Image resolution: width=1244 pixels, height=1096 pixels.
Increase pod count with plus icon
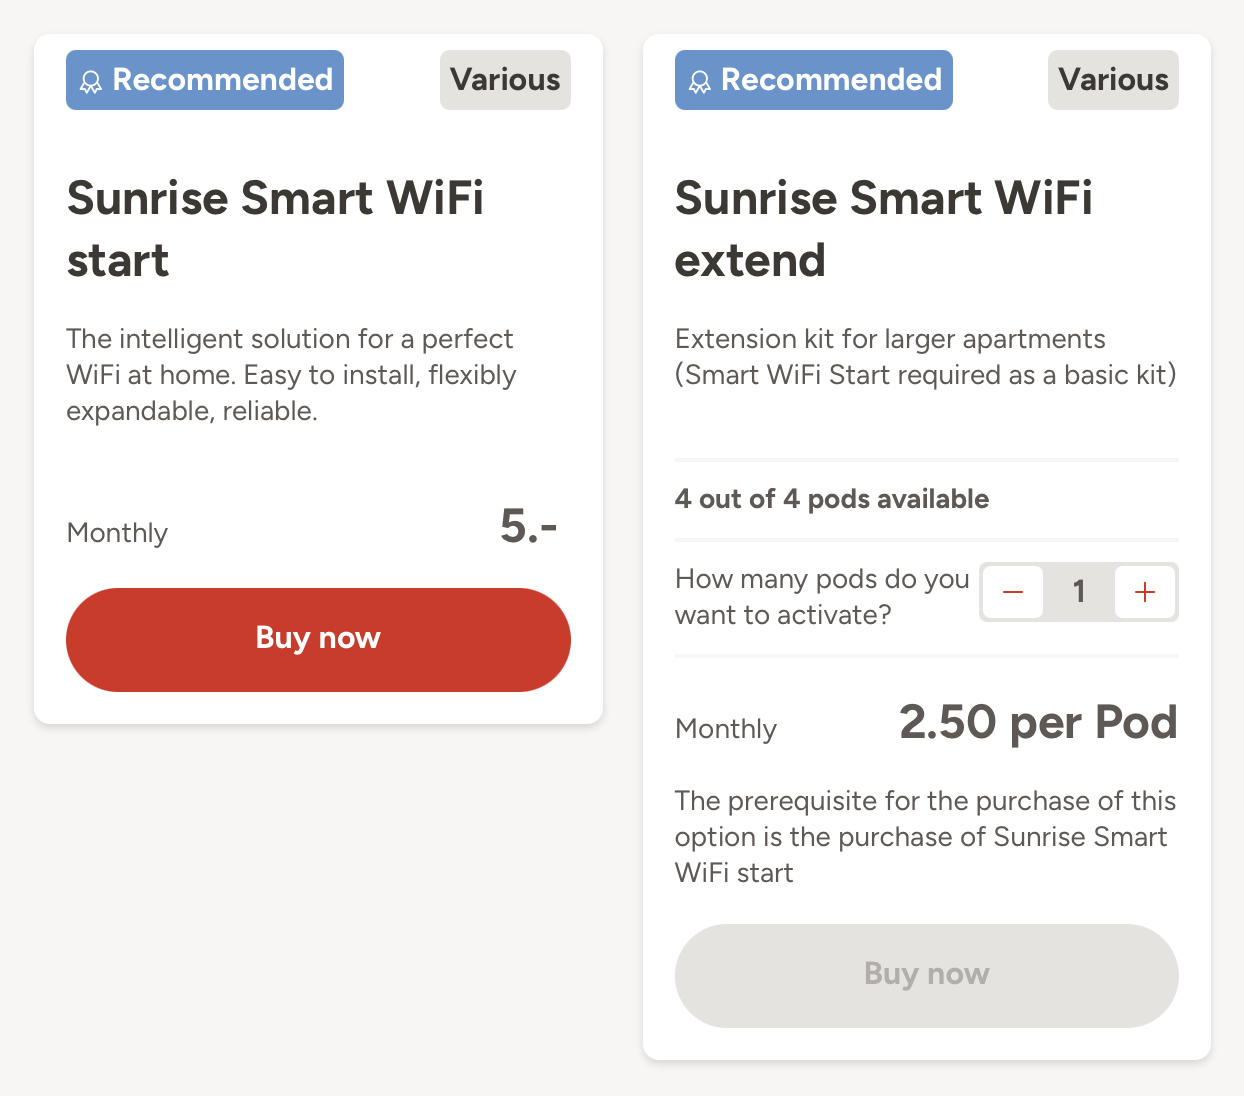pyautogui.click(x=1145, y=592)
